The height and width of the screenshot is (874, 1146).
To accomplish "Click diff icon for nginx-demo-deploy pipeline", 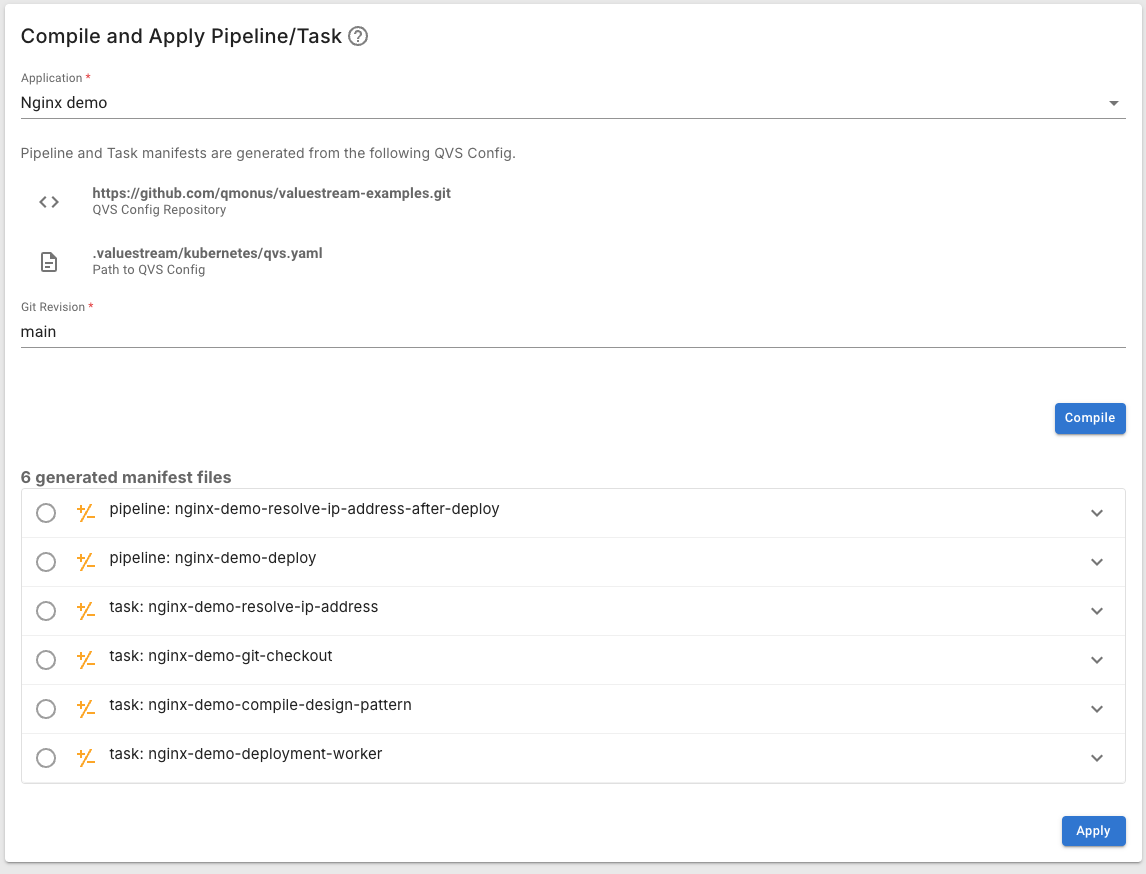I will 86,562.
